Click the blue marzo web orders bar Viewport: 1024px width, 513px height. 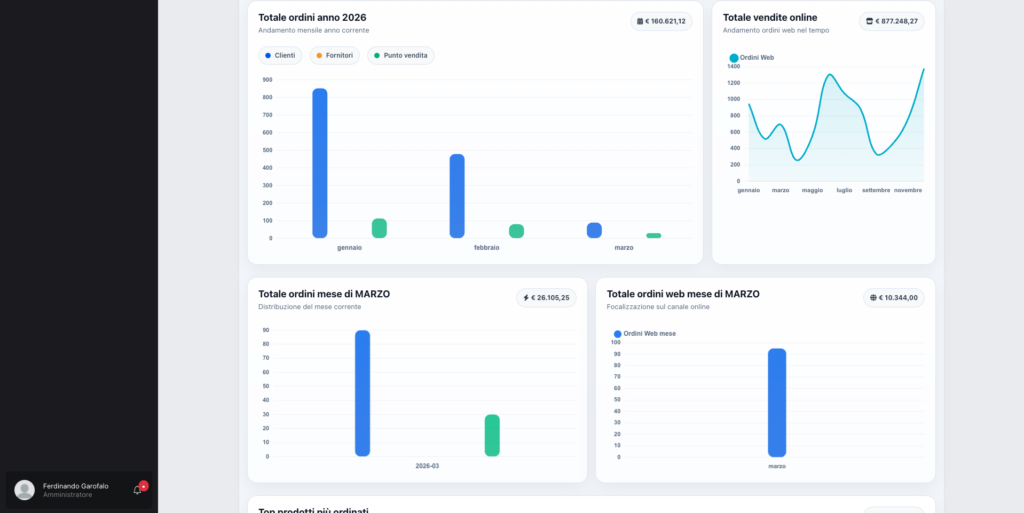click(776, 402)
